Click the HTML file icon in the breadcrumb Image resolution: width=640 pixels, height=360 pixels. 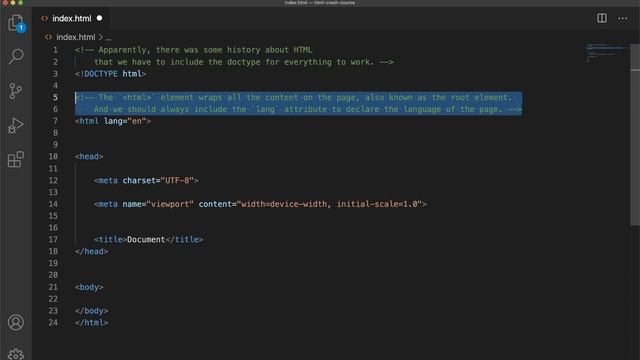pyautogui.click(x=49, y=37)
